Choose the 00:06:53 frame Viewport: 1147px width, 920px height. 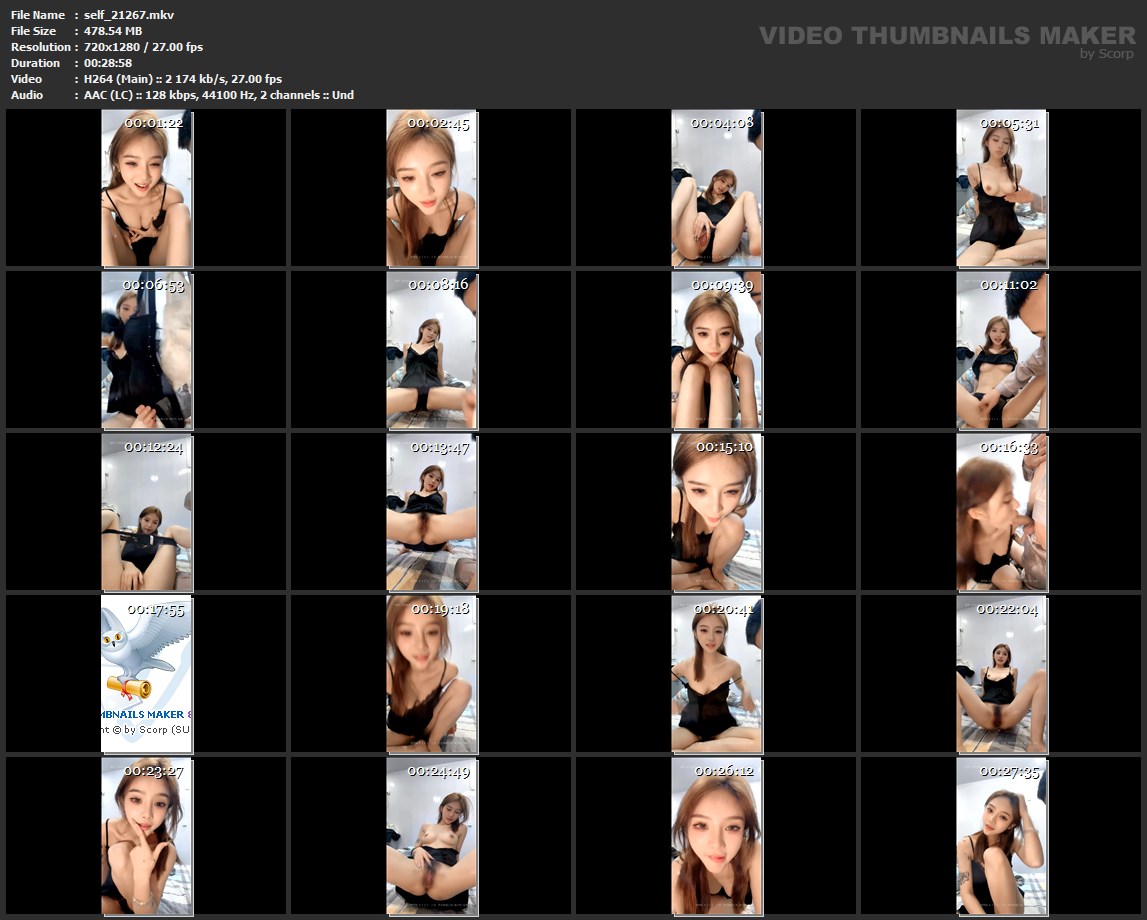(x=147, y=350)
